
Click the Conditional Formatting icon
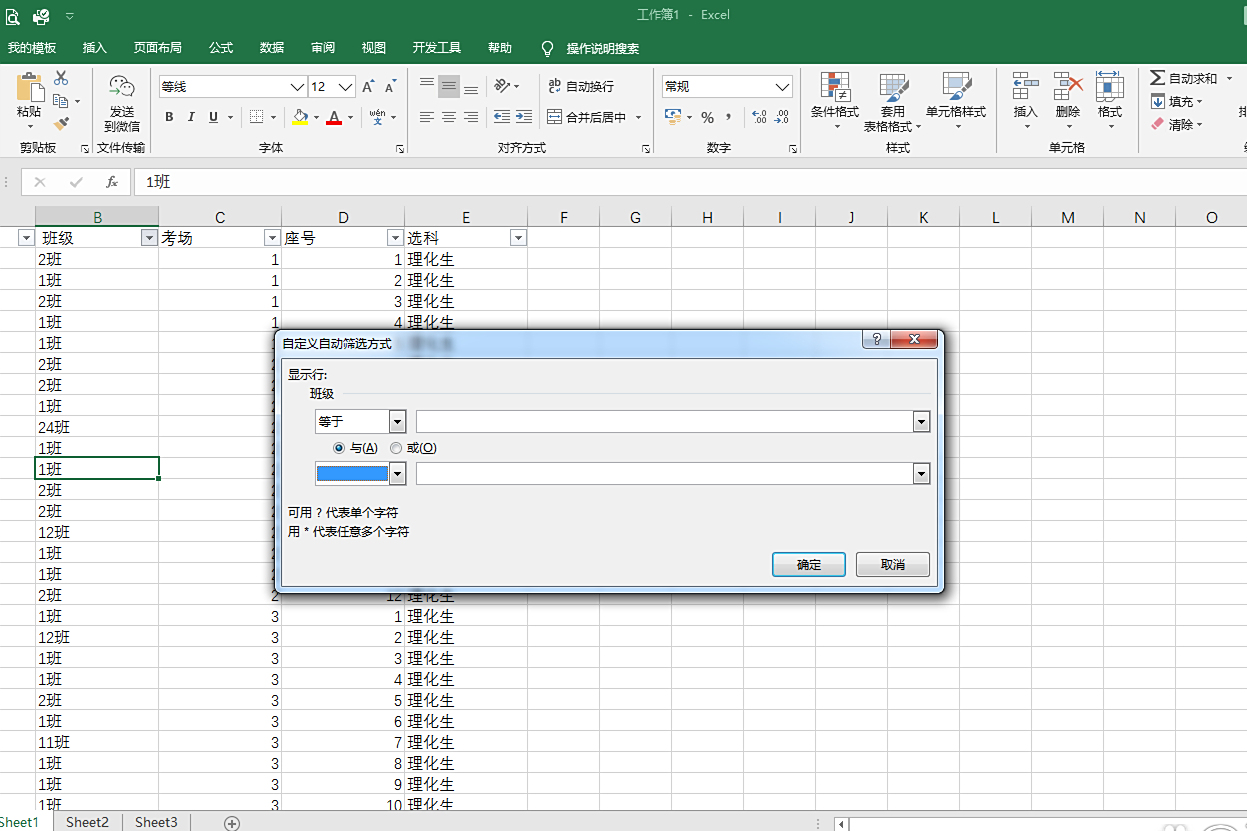[834, 89]
